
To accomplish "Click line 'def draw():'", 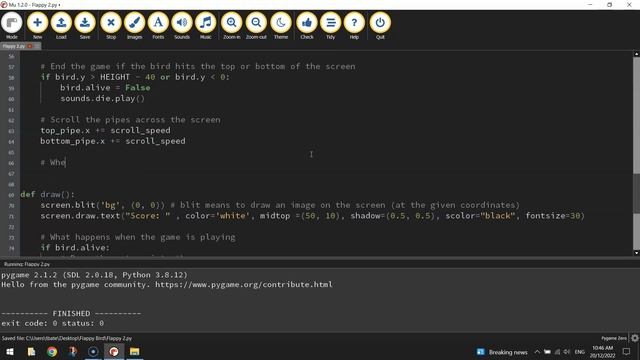I will tap(48, 194).
